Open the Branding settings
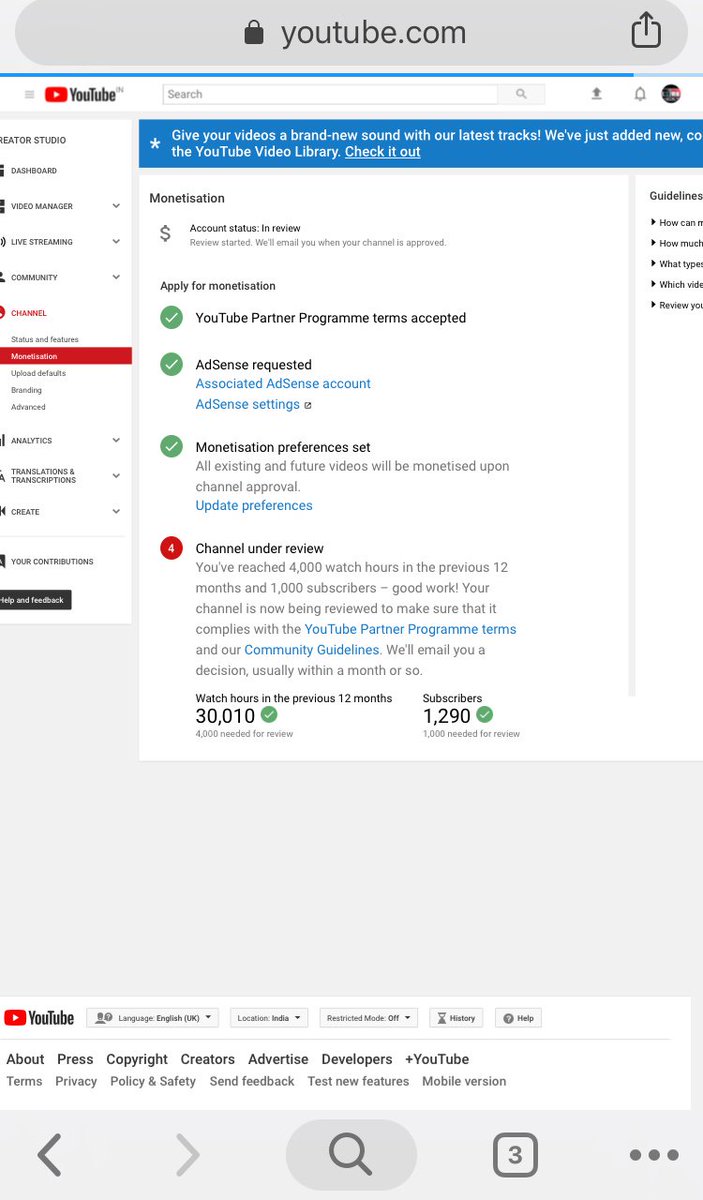This screenshot has width=703, height=1200. click(27, 390)
